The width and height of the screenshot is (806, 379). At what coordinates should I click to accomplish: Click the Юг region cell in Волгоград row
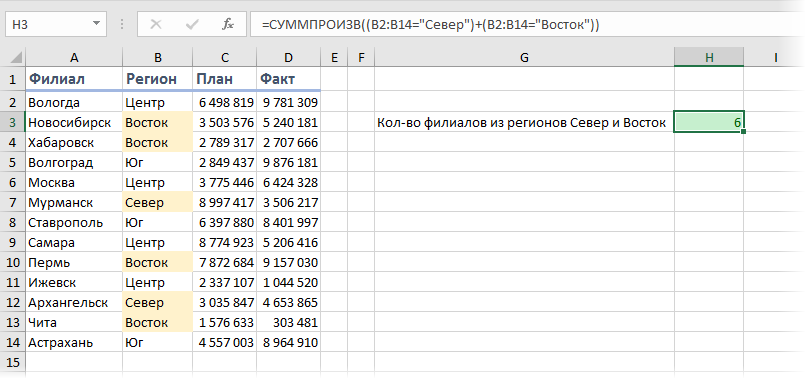click(x=158, y=163)
